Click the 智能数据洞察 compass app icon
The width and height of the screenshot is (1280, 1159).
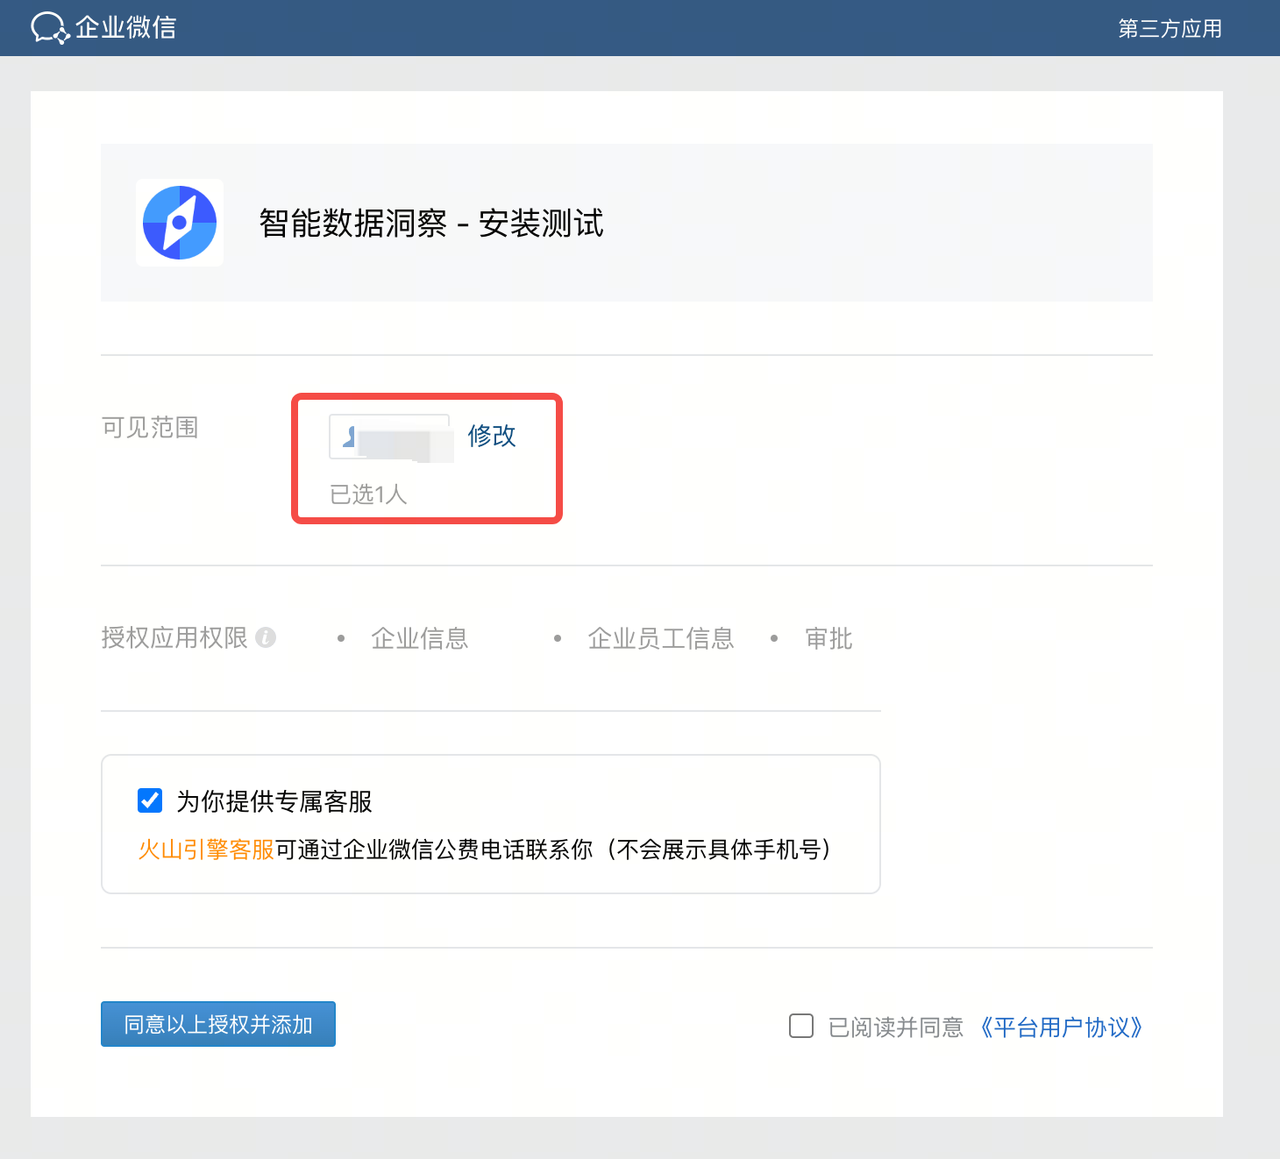click(180, 223)
